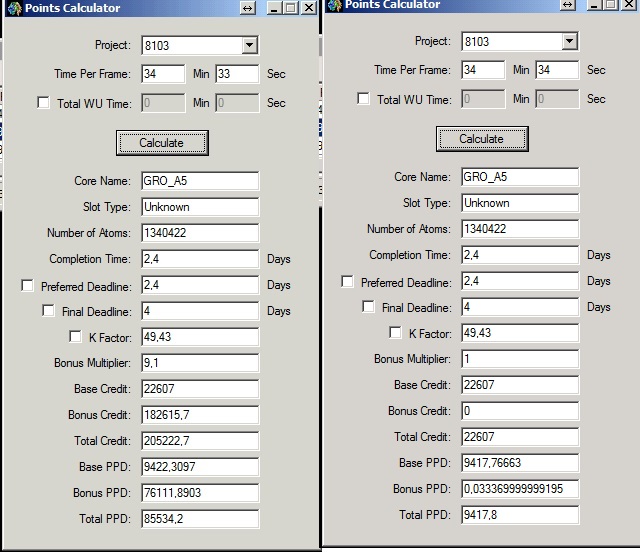Viewport: 640px width, 552px height.
Task: Minimize the left Points Calculator window
Action: coord(274,8)
